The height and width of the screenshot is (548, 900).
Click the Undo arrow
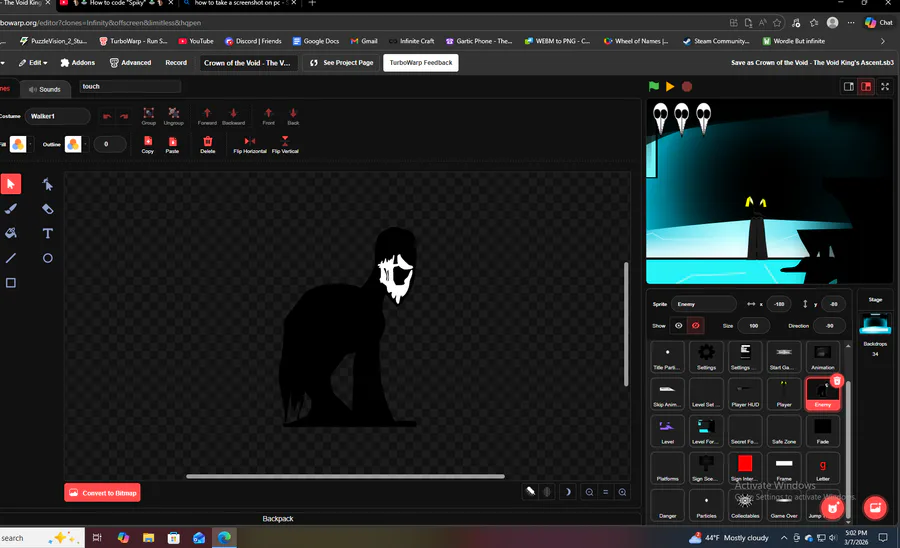(107, 116)
